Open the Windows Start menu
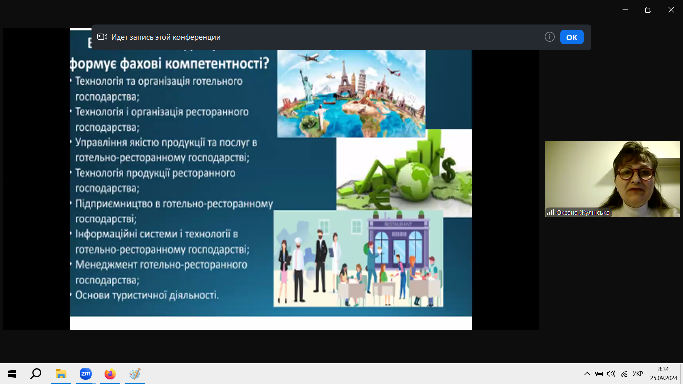 point(12,374)
